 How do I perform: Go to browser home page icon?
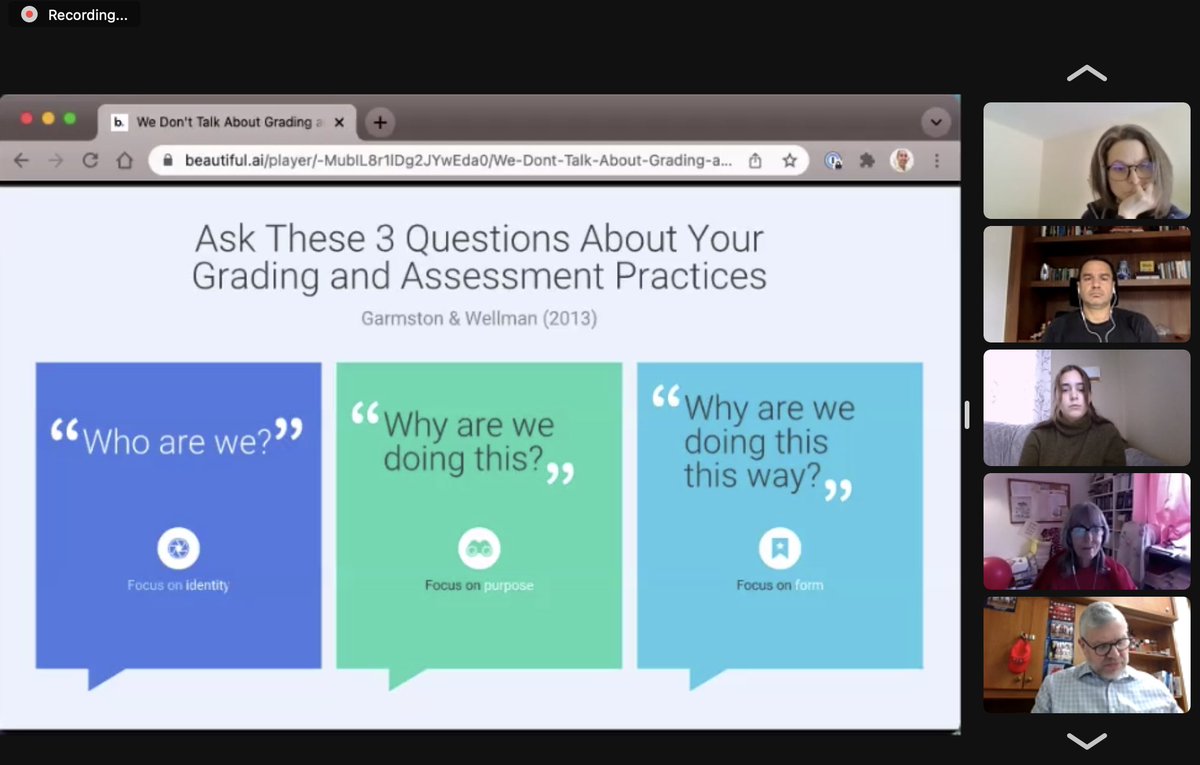pos(124,160)
